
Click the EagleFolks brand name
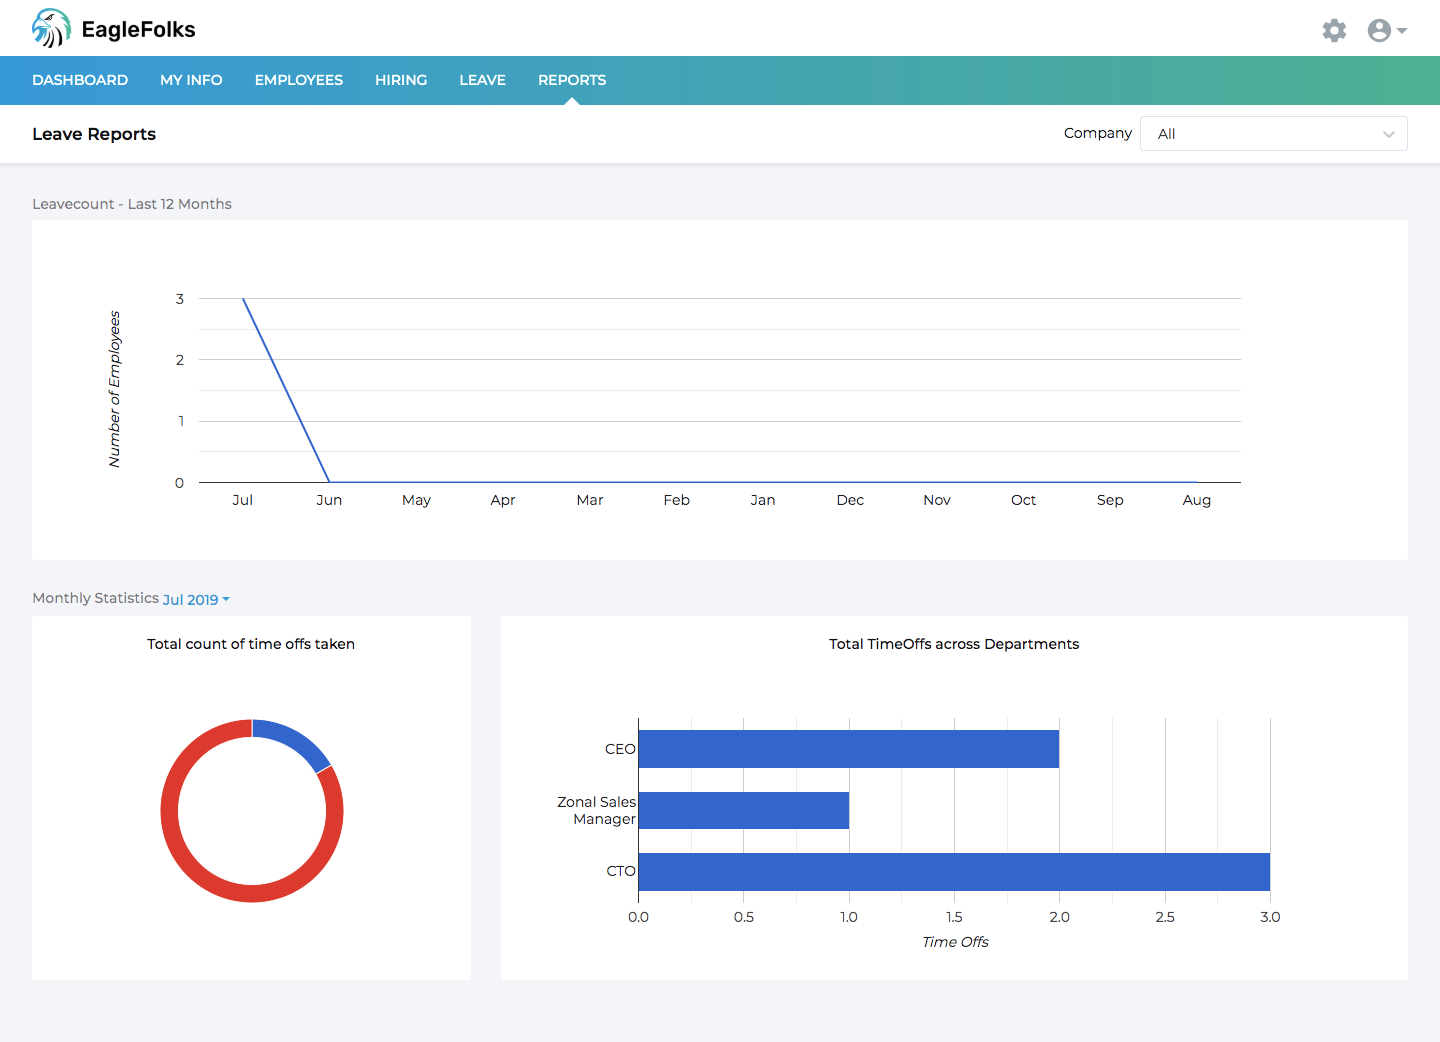(139, 30)
